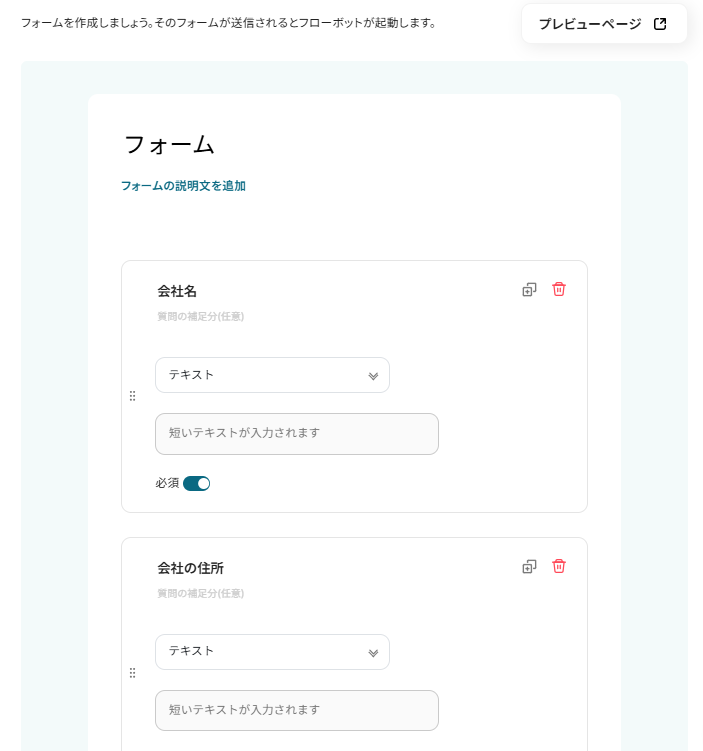Image resolution: width=703 pixels, height=751 pixels.
Task: Duplicate the 会社名 question
Action: click(529, 290)
